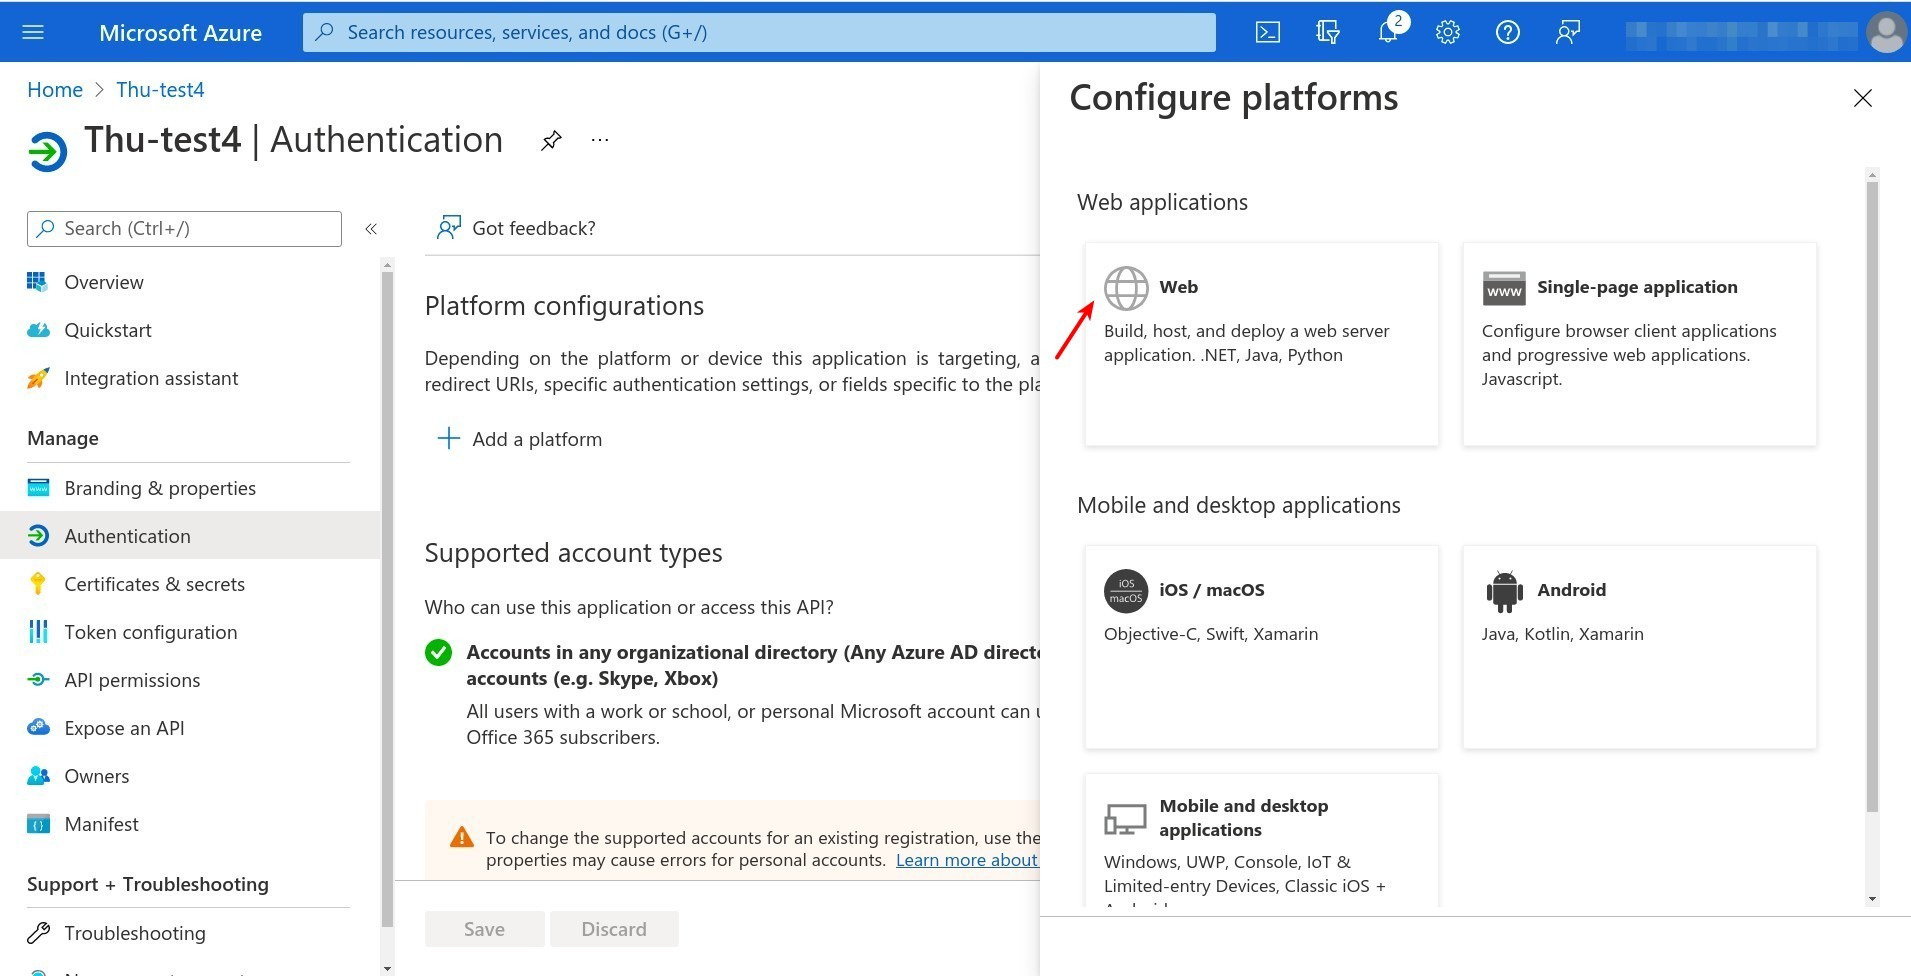Open the top bar Feedback icon
Image resolution: width=1911 pixels, height=976 pixels.
click(1567, 32)
